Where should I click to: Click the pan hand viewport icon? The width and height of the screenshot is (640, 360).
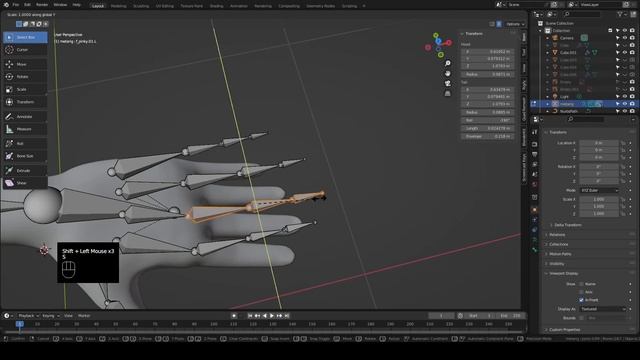coord(448,73)
